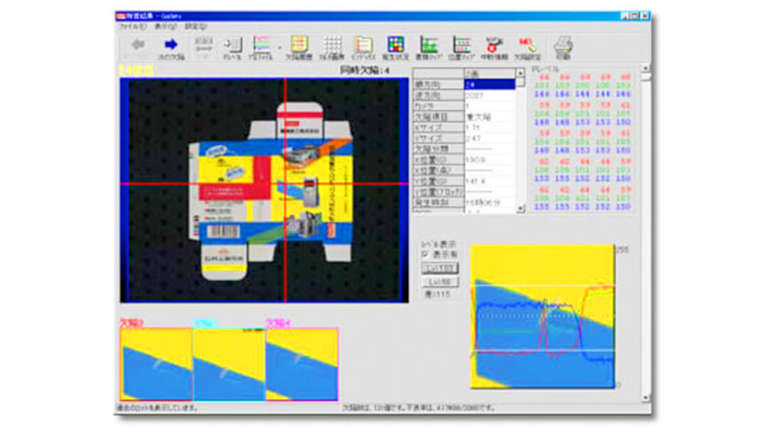Image resolution: width=770 pixels, height=430 pixels.
Task: Open dropdown arrow beside the profile icon
Action: pos(279,48)
